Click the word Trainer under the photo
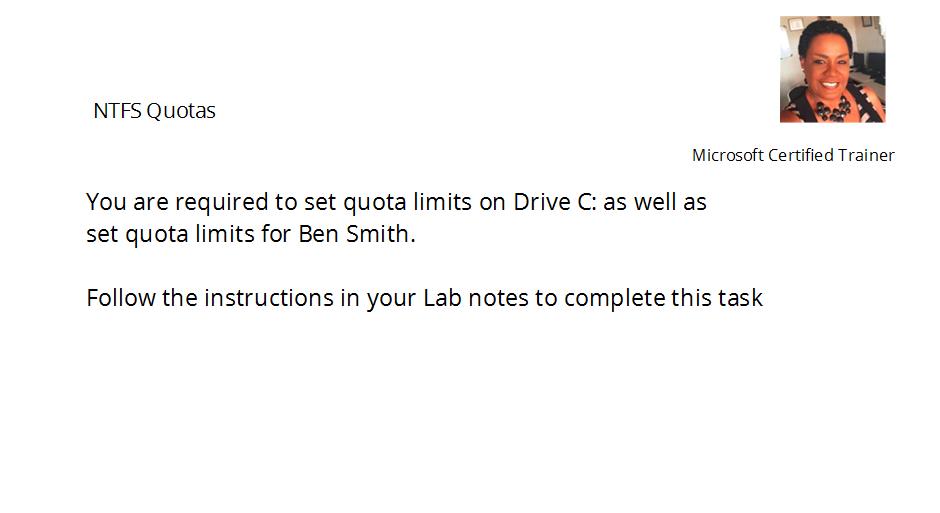The width and height of the screenshot is (940, 513). pyautogui.click(x=866, y=155)
